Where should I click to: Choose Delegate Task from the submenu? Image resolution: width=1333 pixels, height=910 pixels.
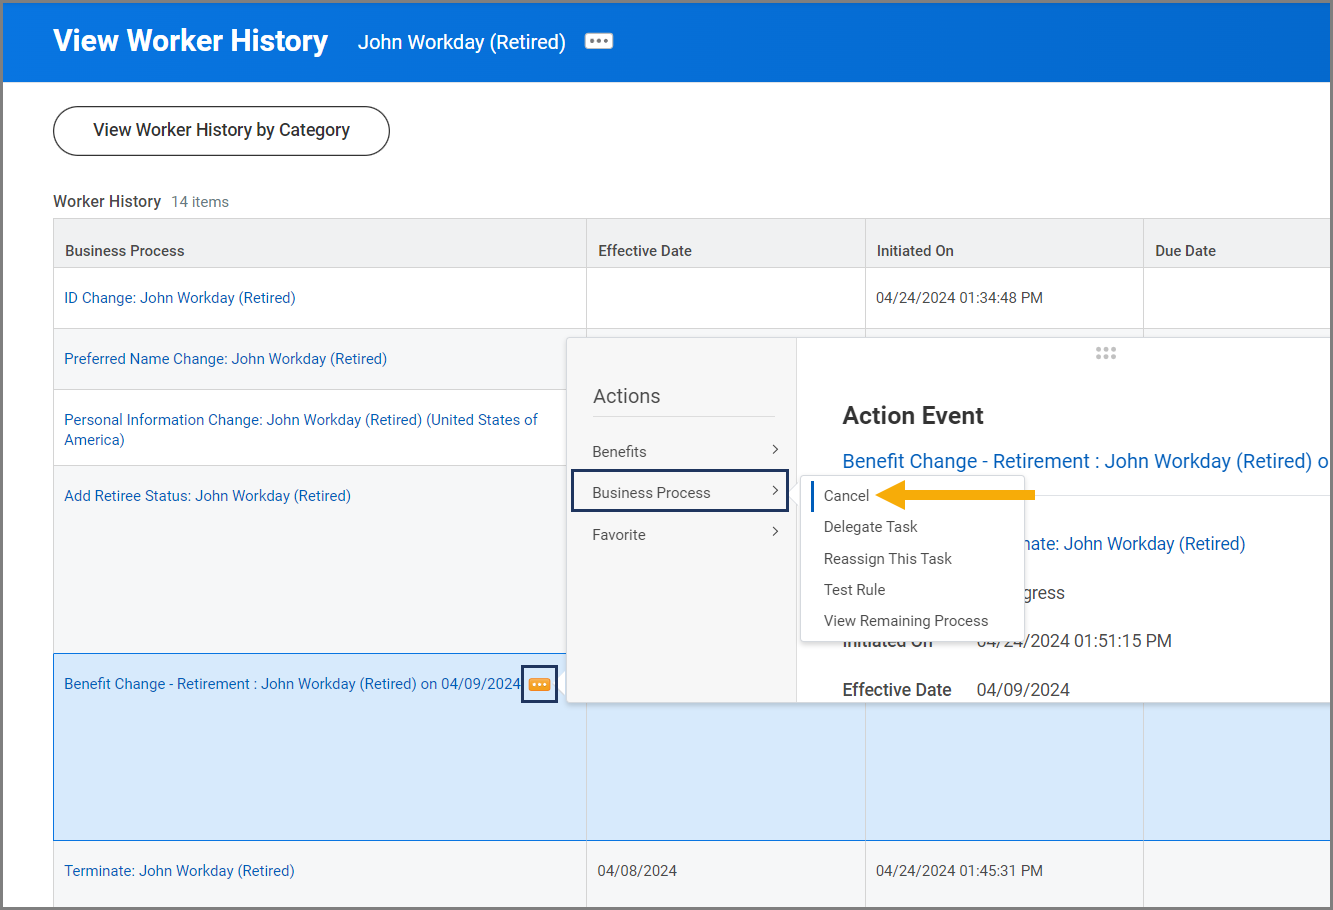pos(870,527)
